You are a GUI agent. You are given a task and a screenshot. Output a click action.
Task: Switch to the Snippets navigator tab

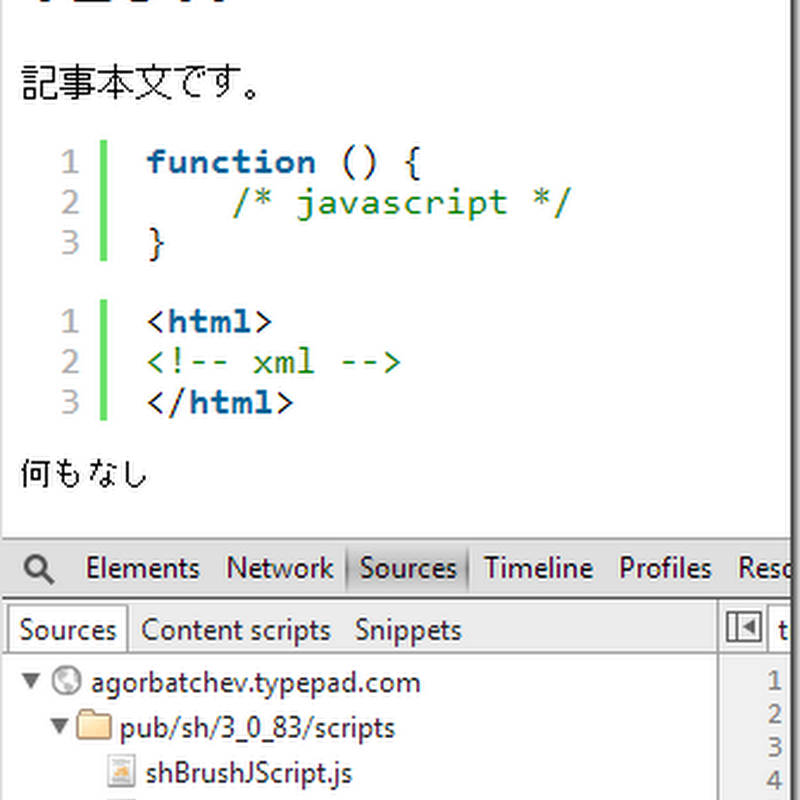point(408,630)
